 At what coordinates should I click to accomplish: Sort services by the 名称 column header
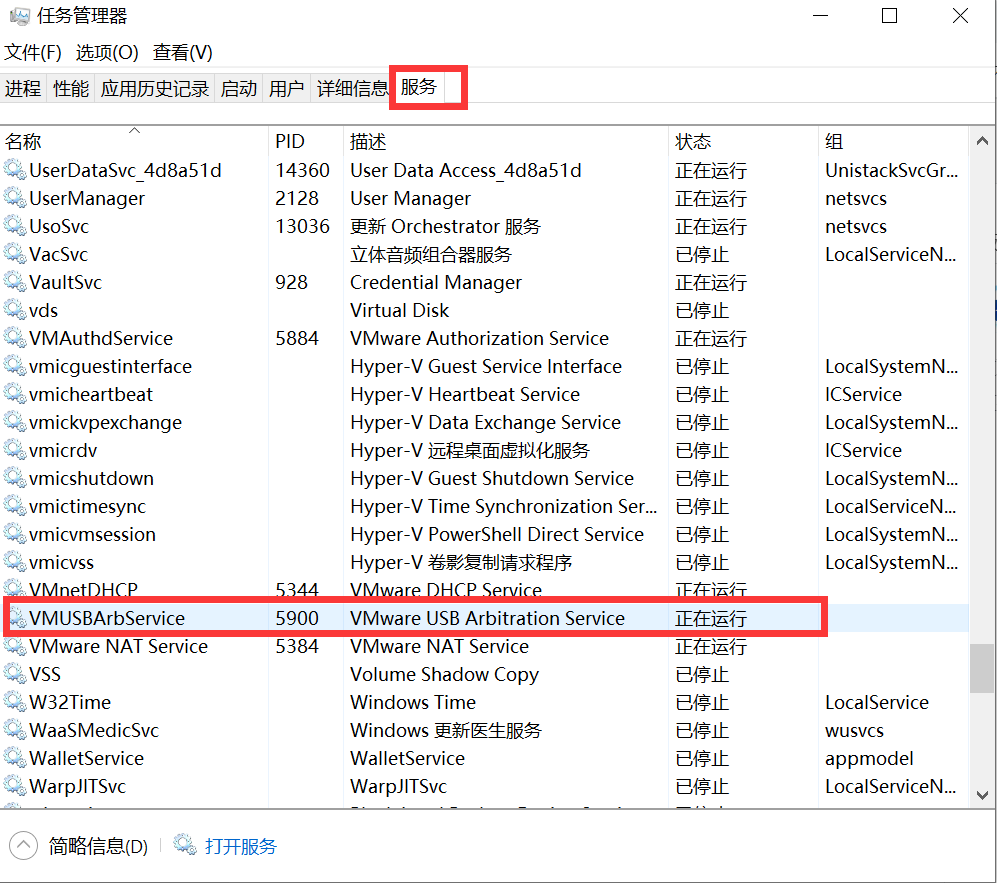click(x=135, y=141)
